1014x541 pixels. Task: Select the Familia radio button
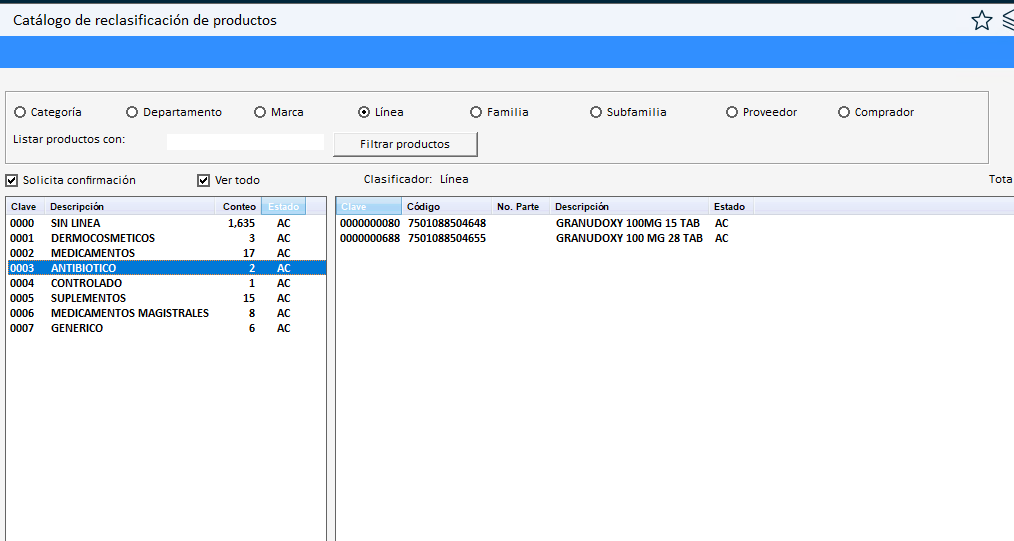tap(476, 112)
